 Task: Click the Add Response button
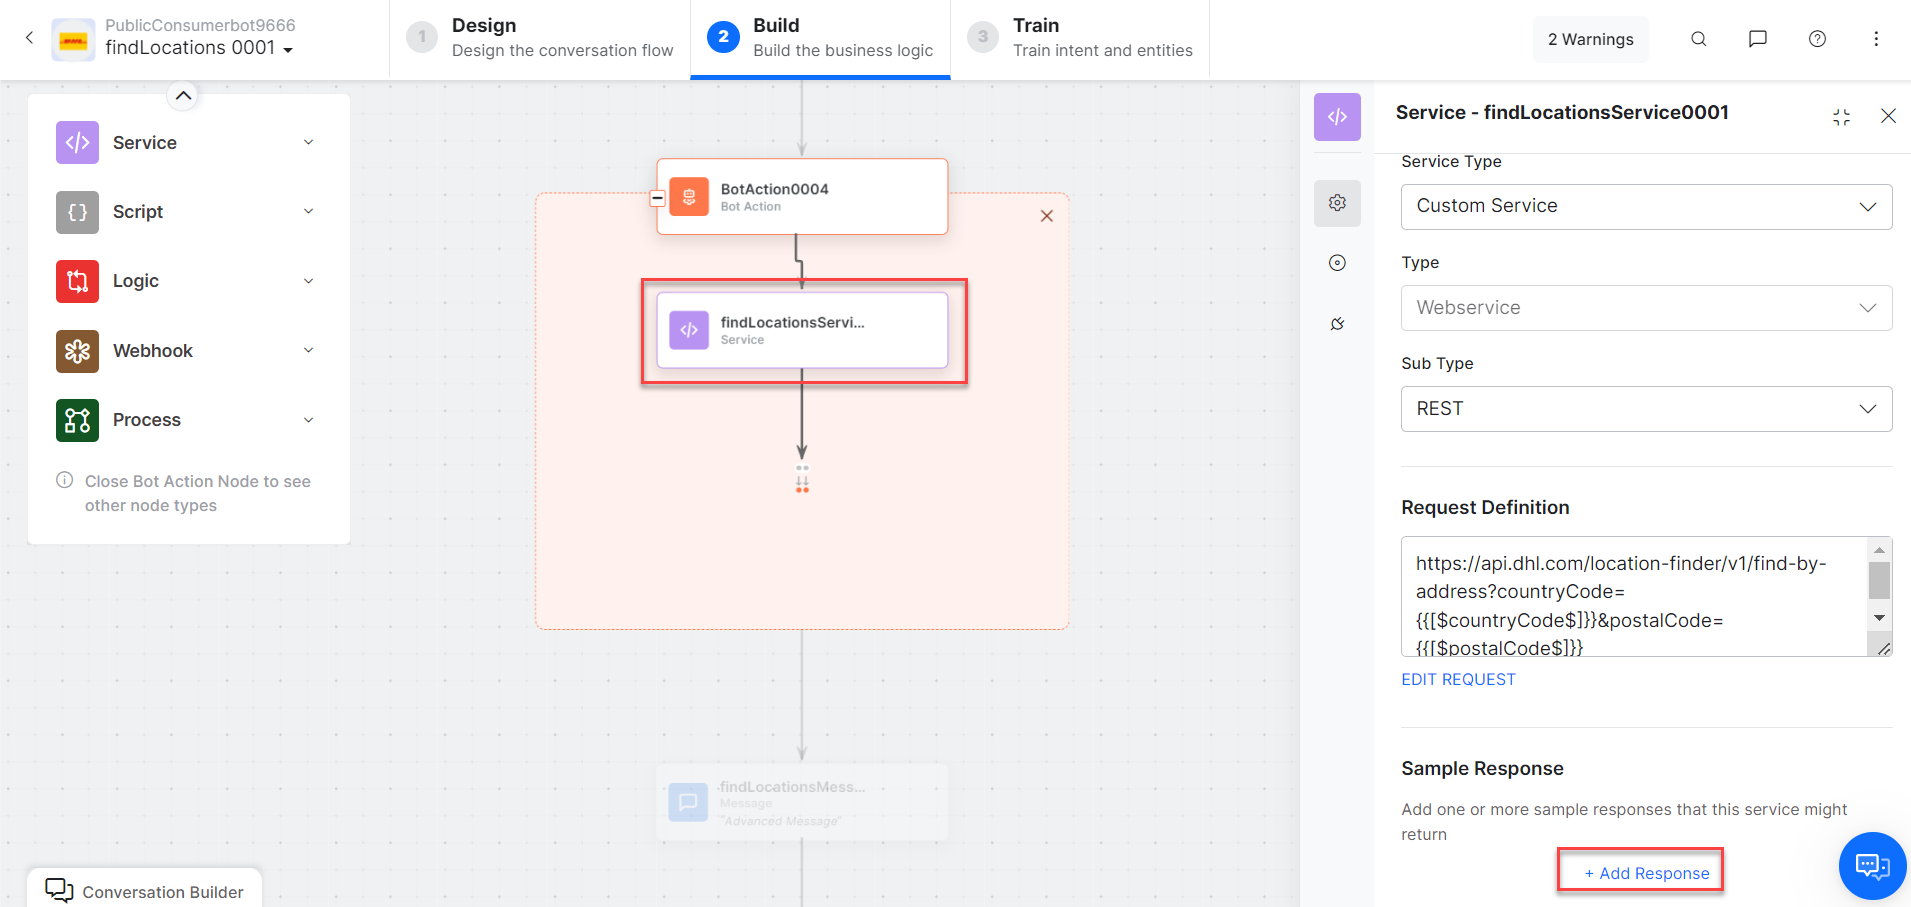(x=1645, y=873)
